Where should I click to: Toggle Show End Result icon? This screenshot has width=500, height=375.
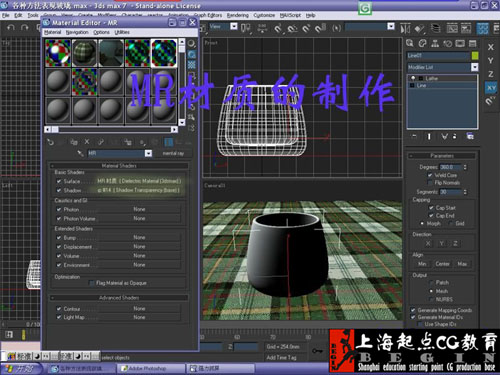[429, 136]
